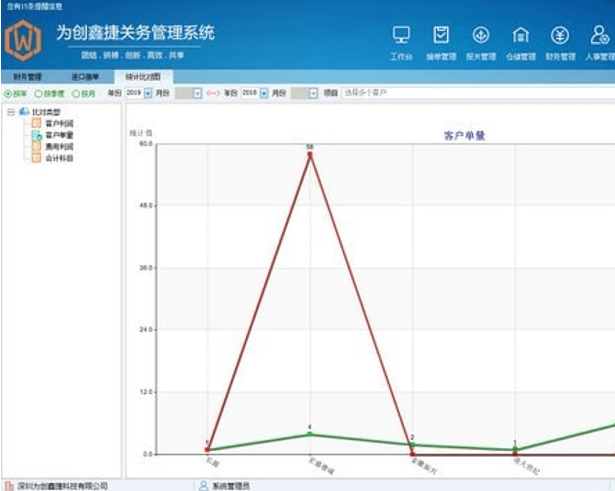Open the first year dropdown showing 2019
Viewport: 615px width, 491px height.
pyautogui.click(x=148, y=93)
